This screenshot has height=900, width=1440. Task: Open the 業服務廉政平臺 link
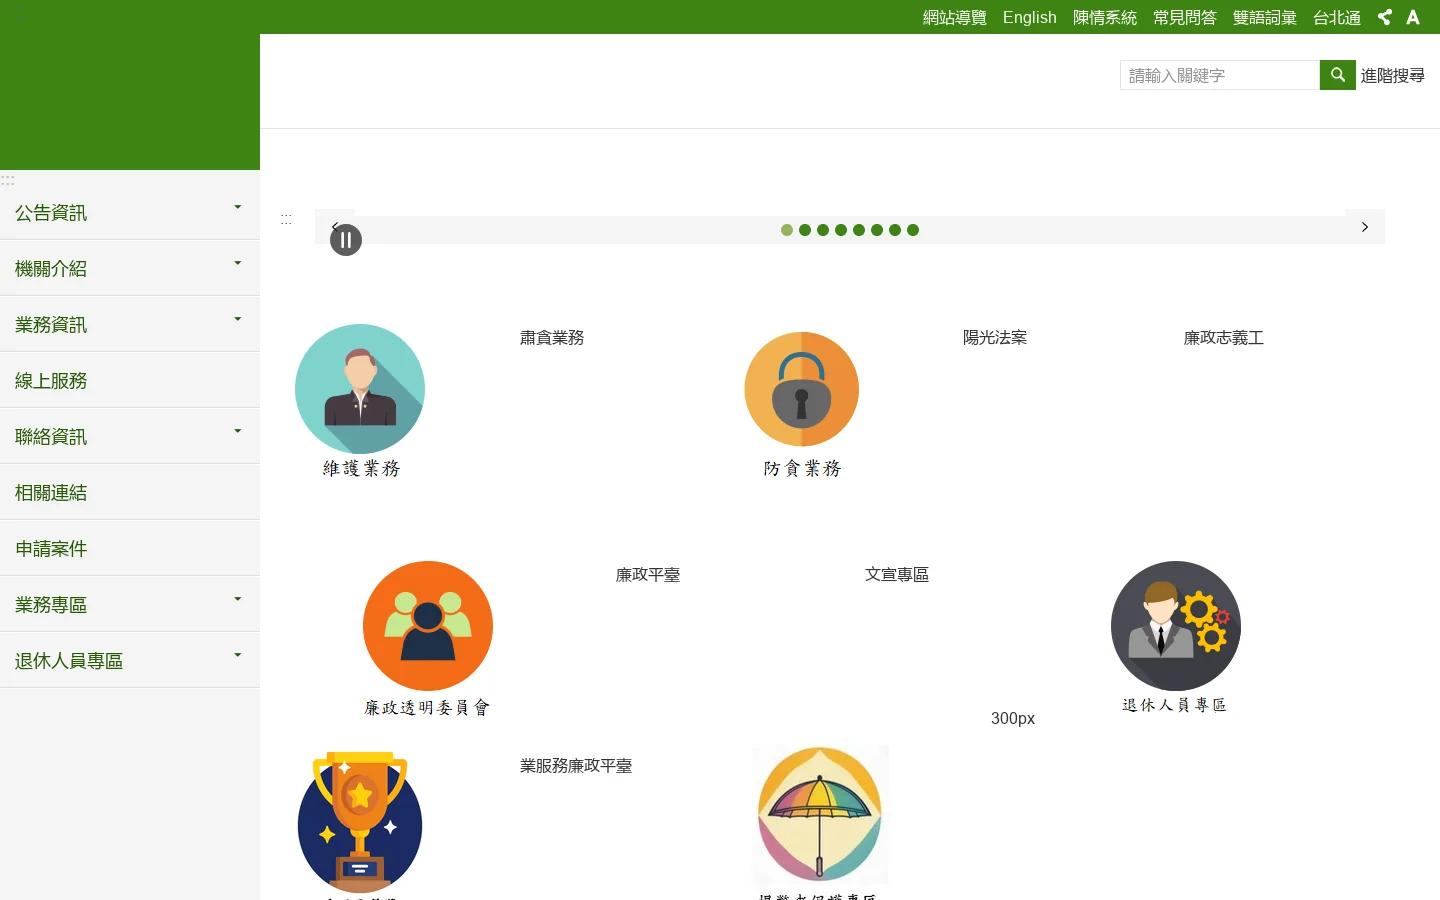(576, 766)
